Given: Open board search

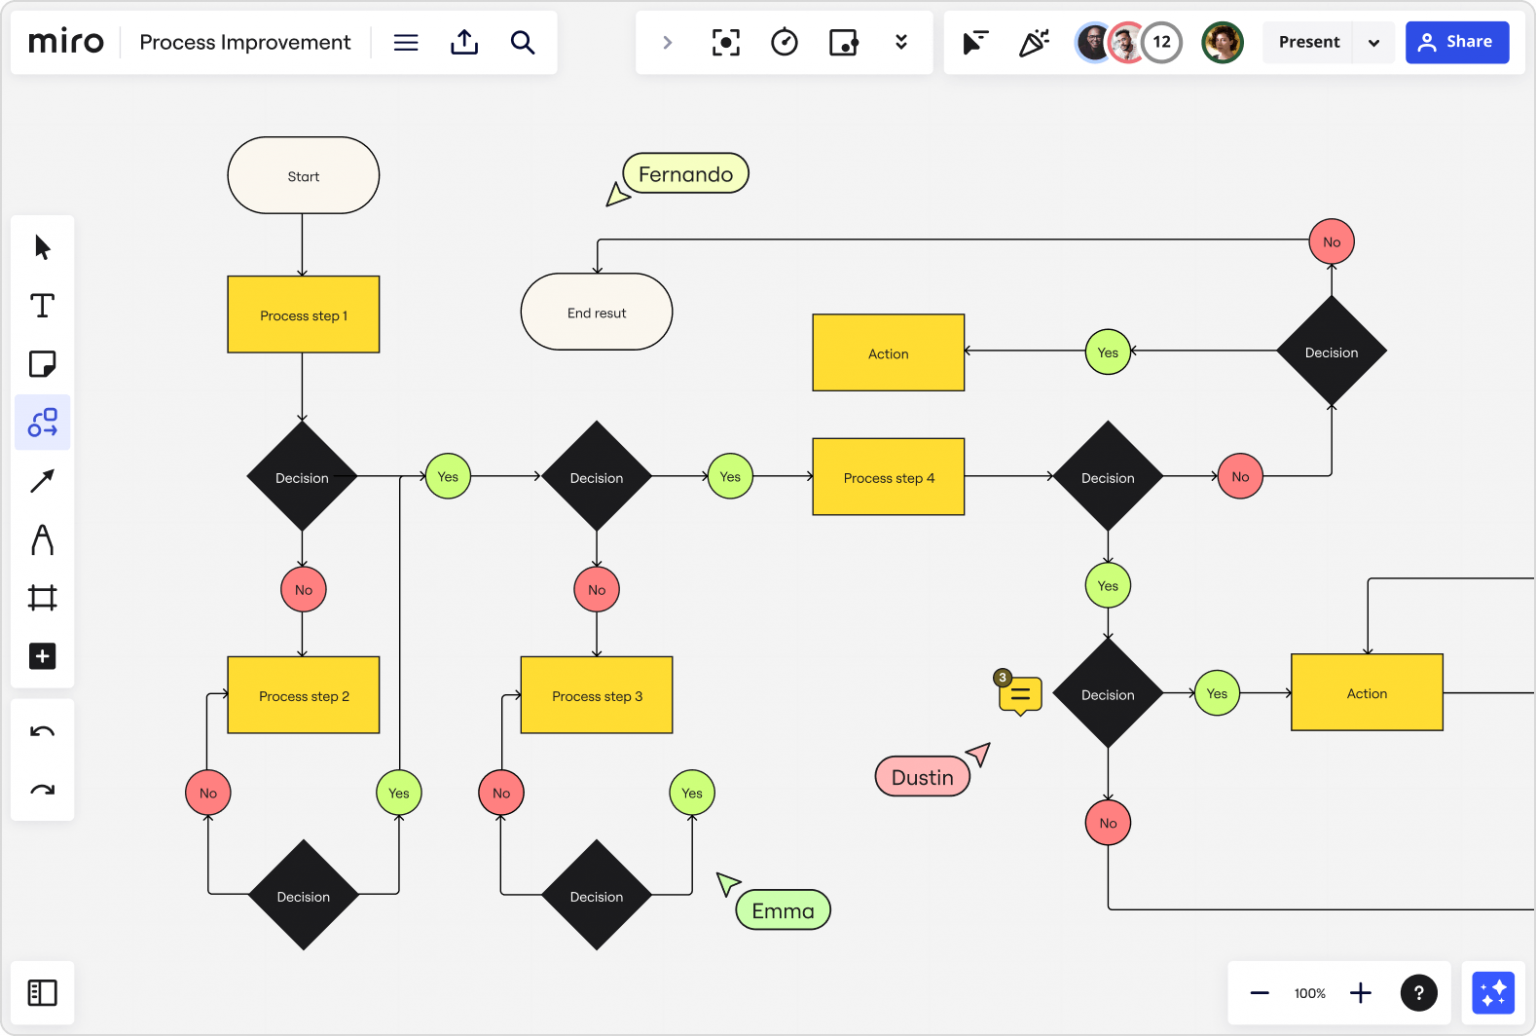Looking at the screenshot, I should (x=523, y=42).
